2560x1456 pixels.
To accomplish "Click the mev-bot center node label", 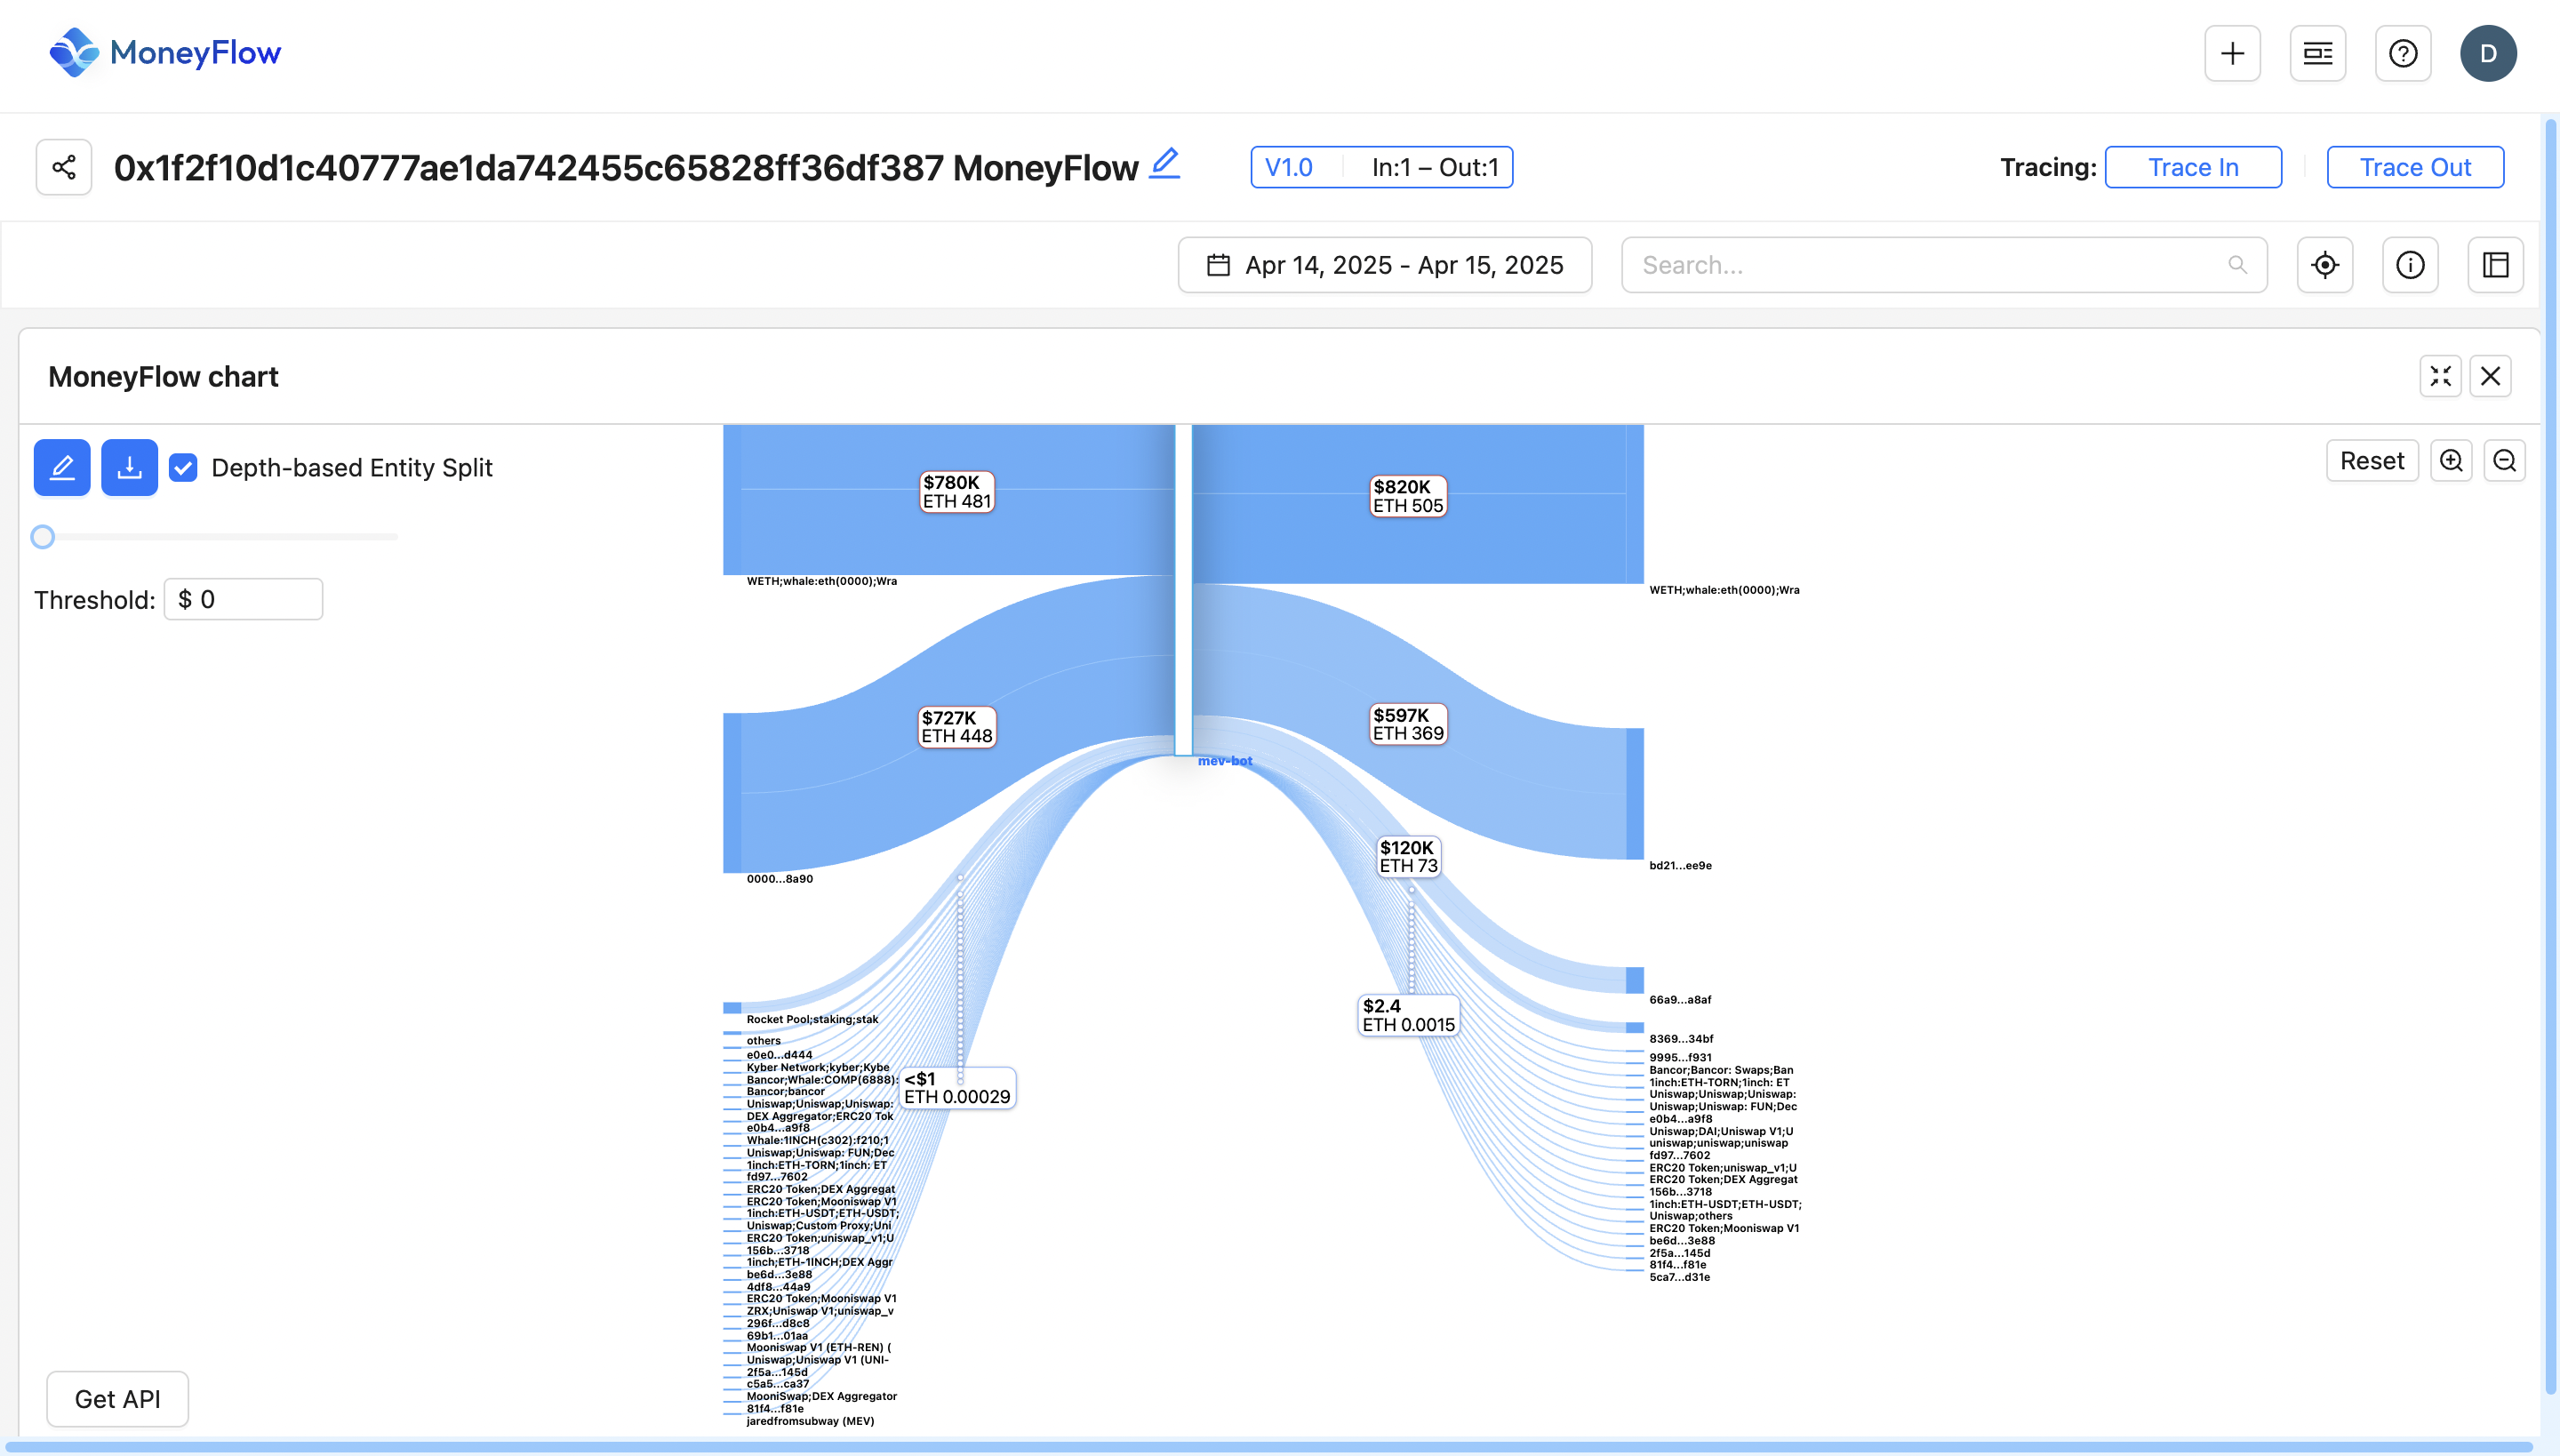I will coord(1225,761).
